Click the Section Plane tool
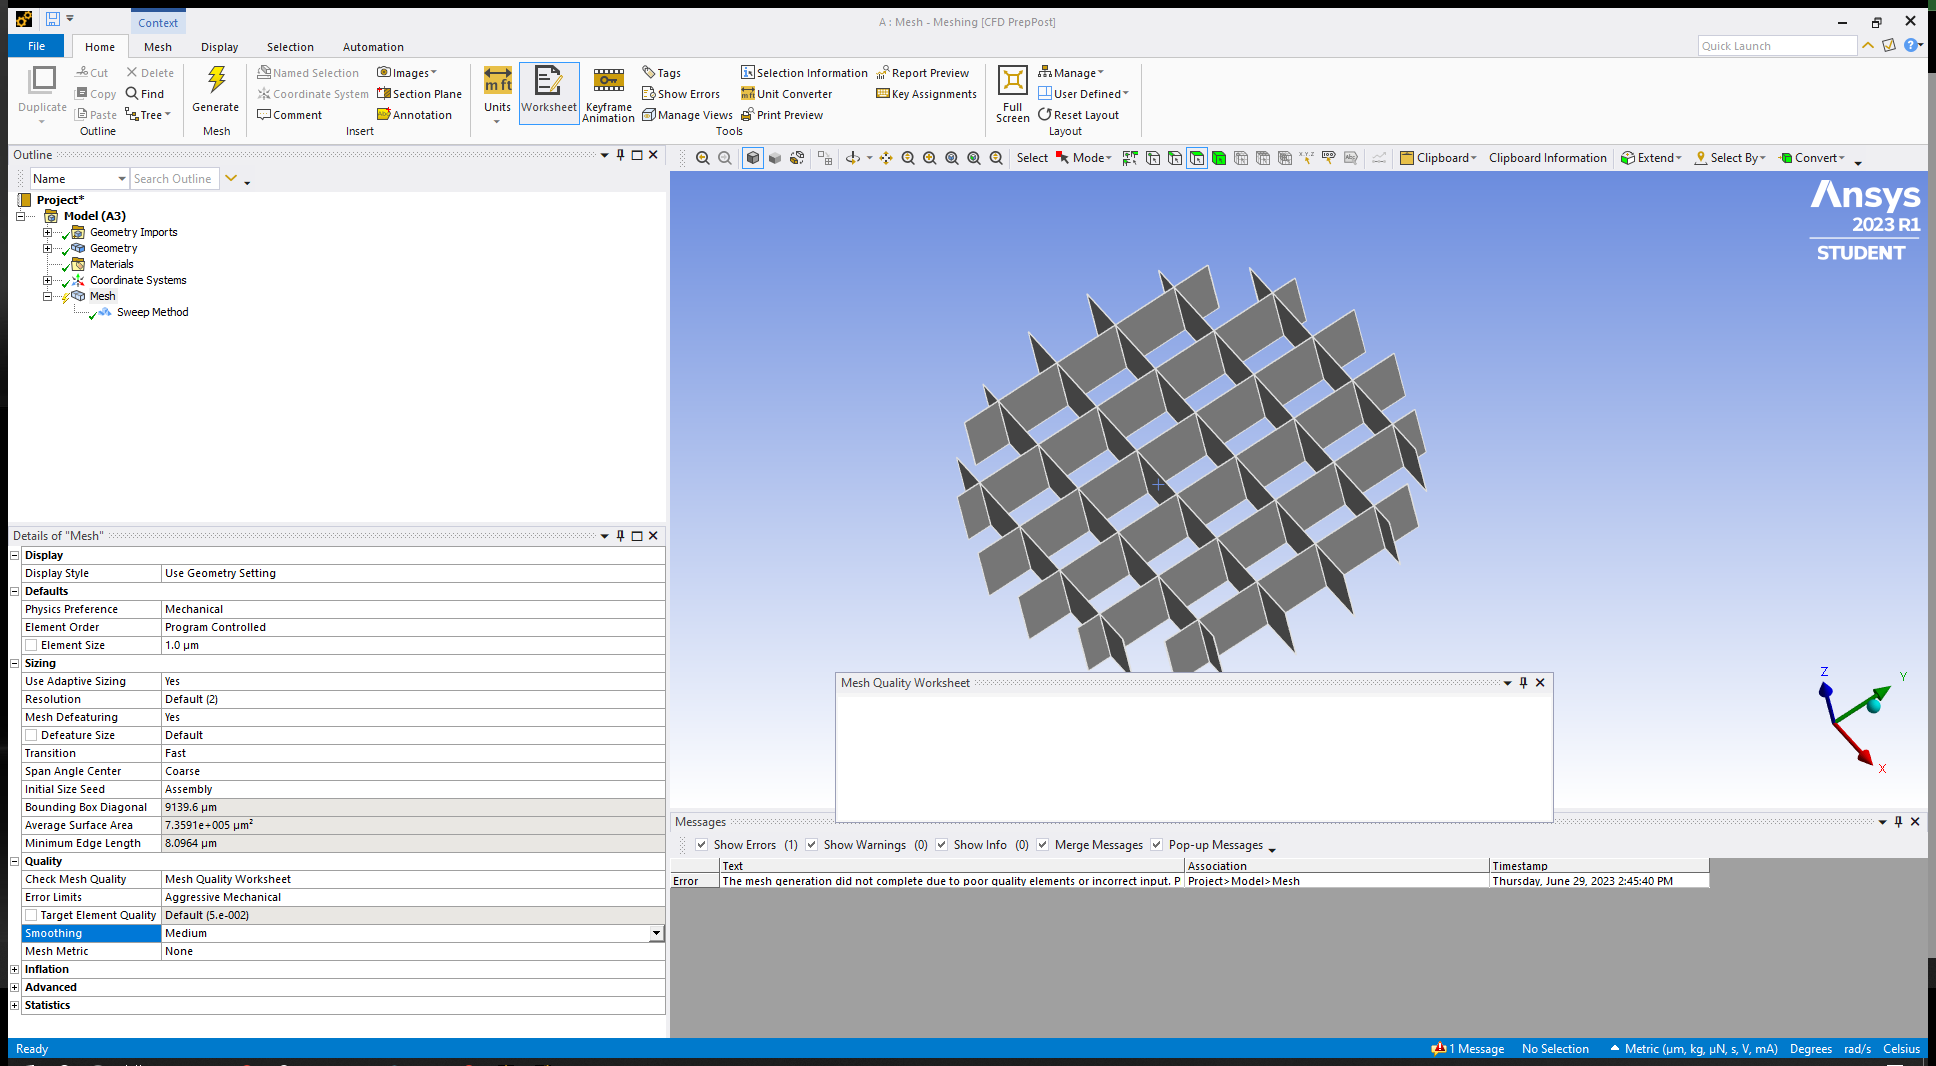 [420, 94]
